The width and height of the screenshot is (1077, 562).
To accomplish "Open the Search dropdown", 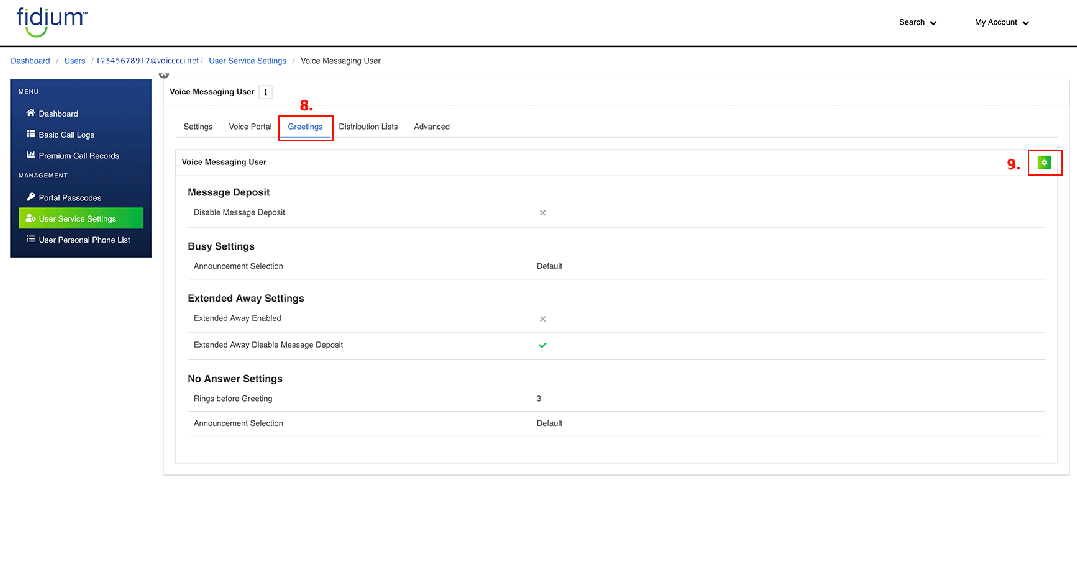I will point(917,22).
